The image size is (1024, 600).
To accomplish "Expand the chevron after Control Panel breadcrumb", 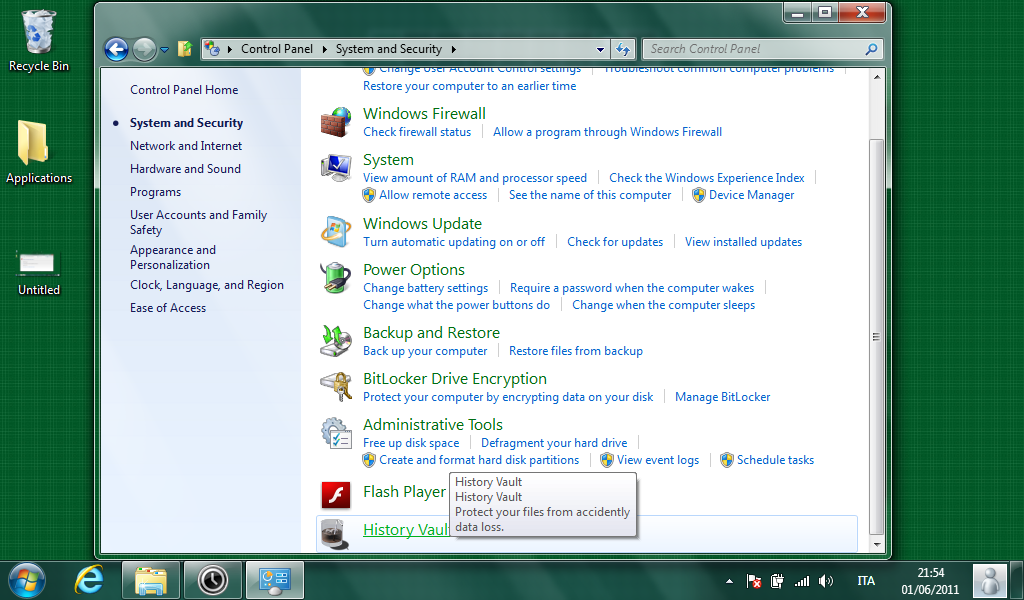I will tap(325, 50).
